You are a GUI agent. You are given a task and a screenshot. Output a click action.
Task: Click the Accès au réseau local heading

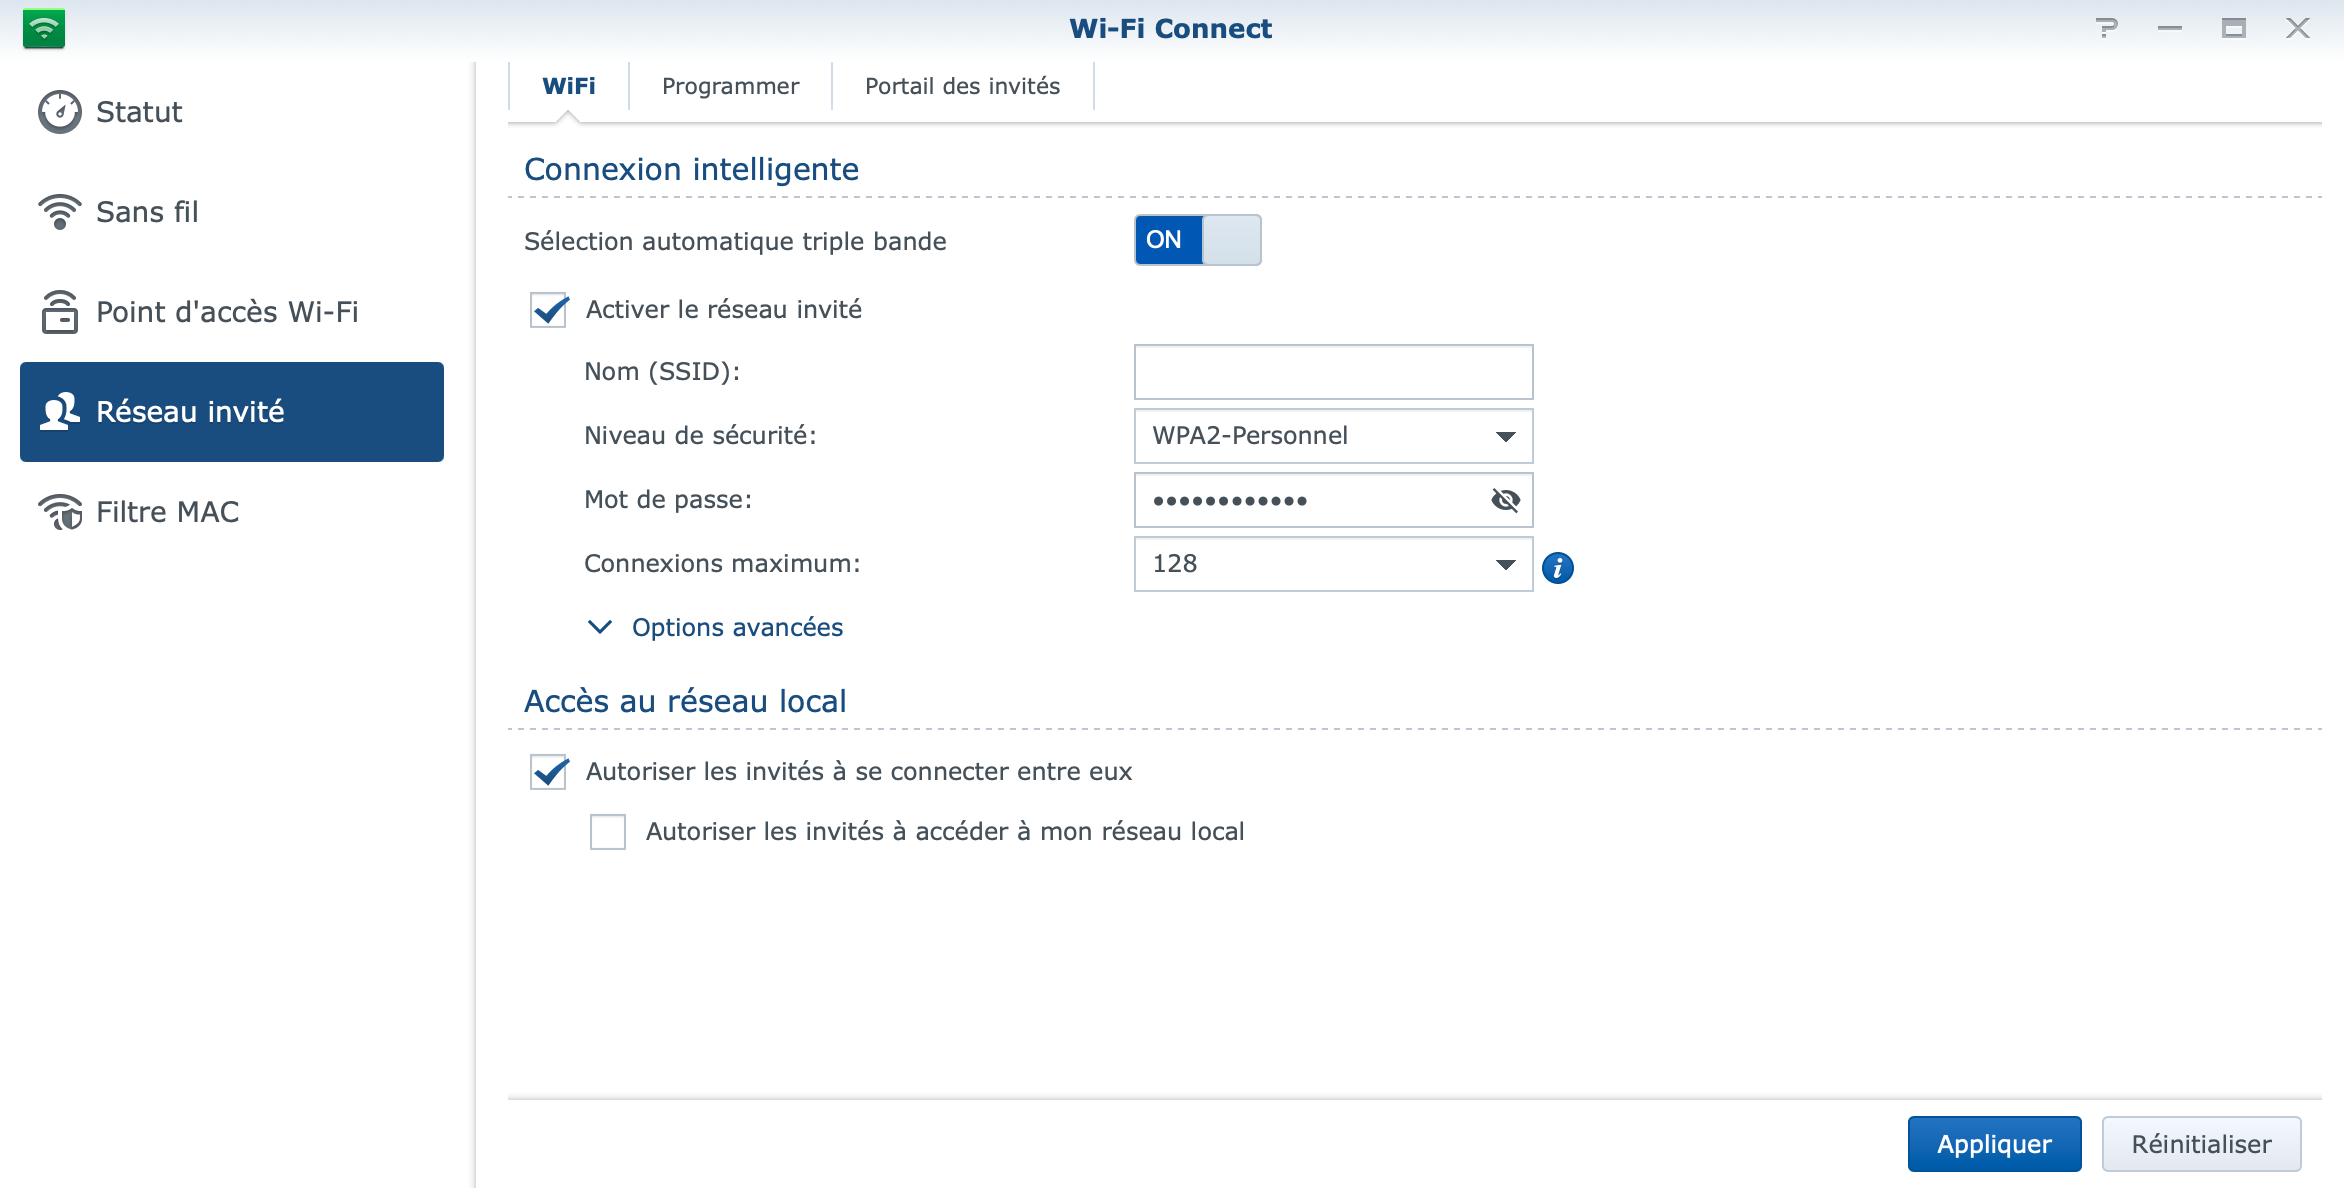coord(685,701)
